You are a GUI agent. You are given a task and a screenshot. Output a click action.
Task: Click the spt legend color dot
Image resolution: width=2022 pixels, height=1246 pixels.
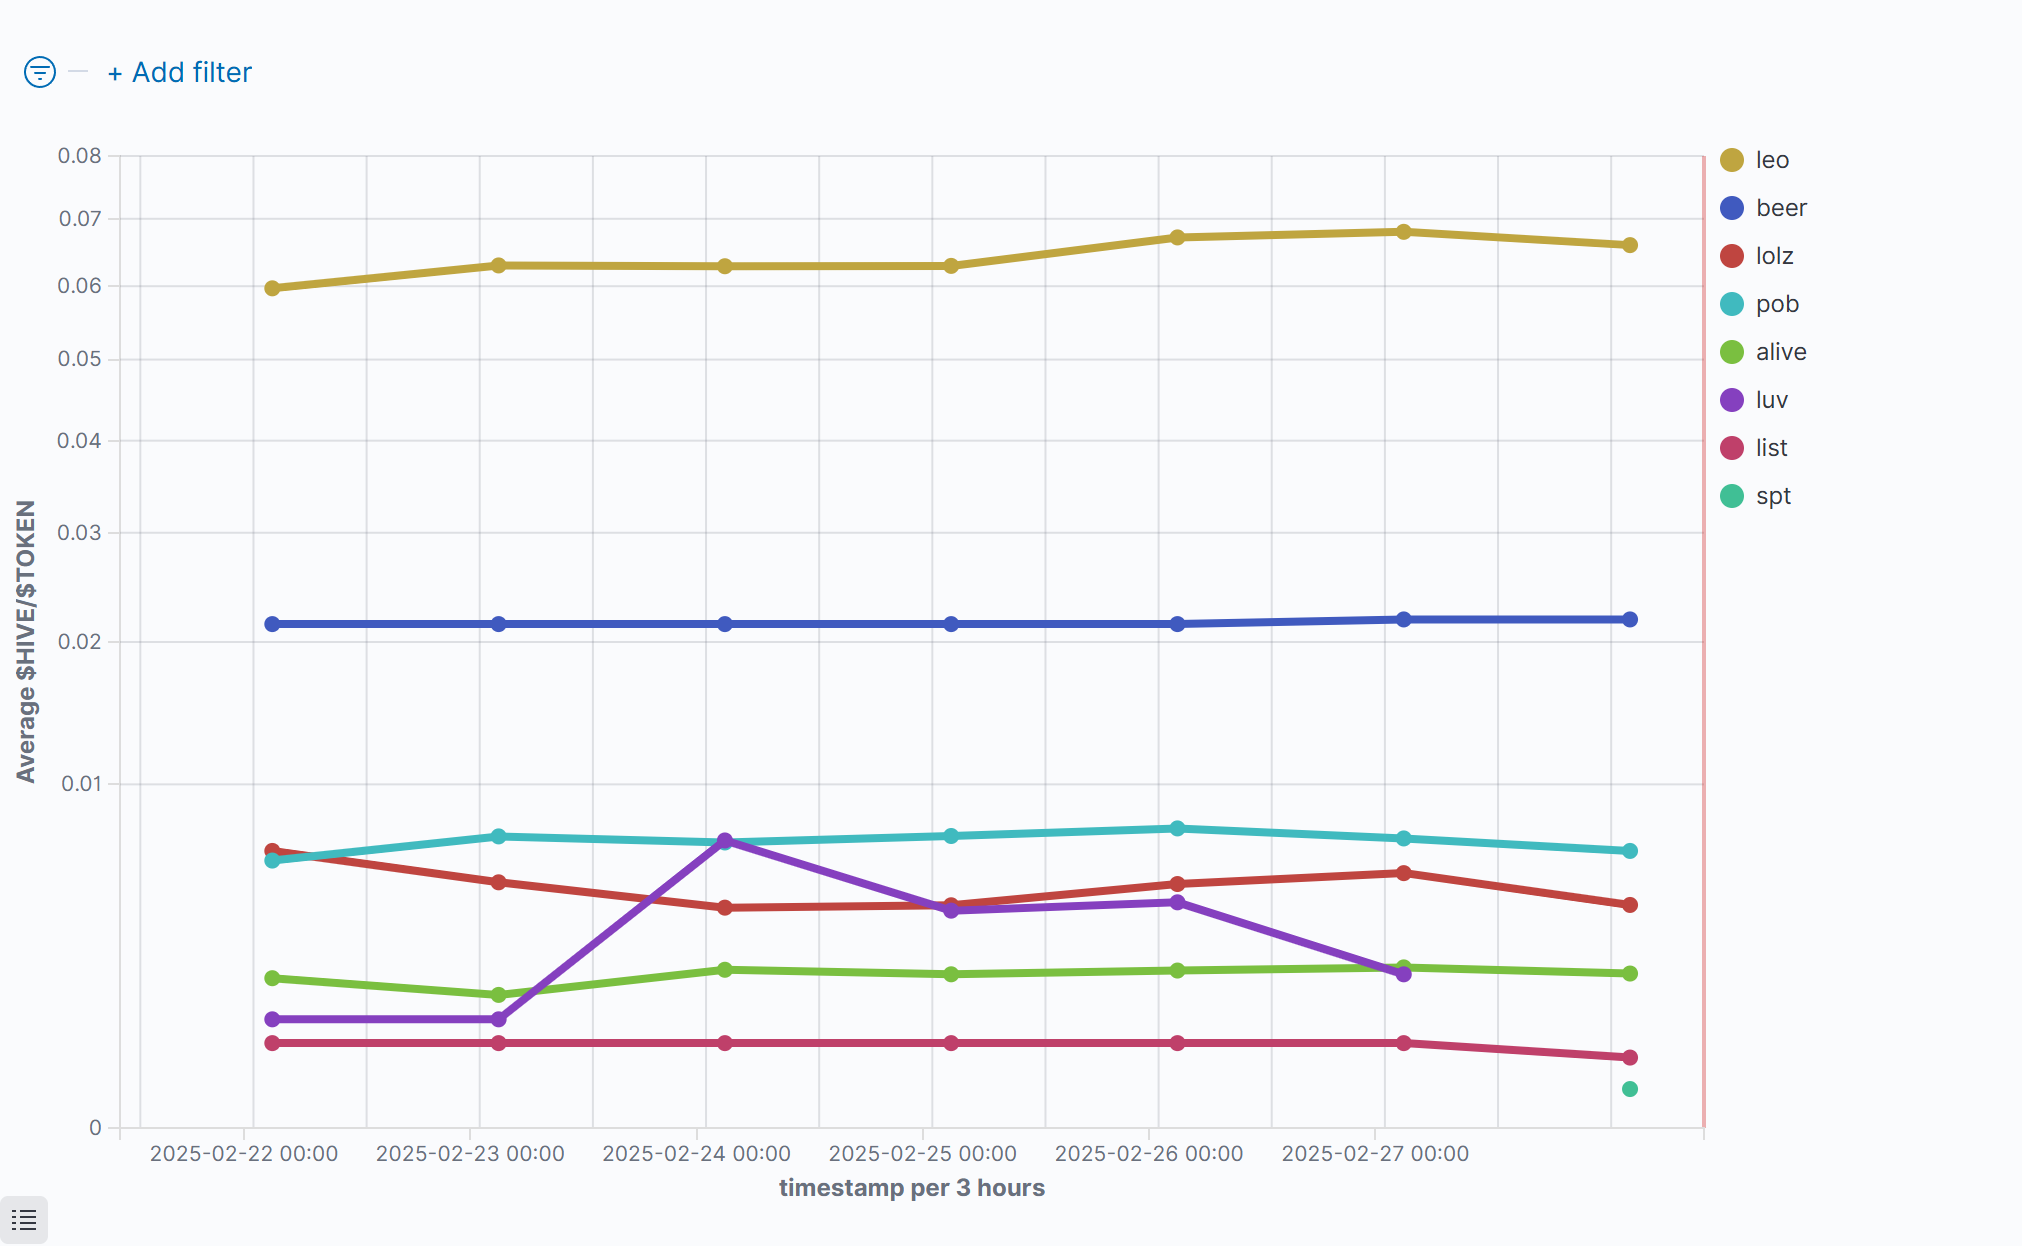(x=1732, y=496)
